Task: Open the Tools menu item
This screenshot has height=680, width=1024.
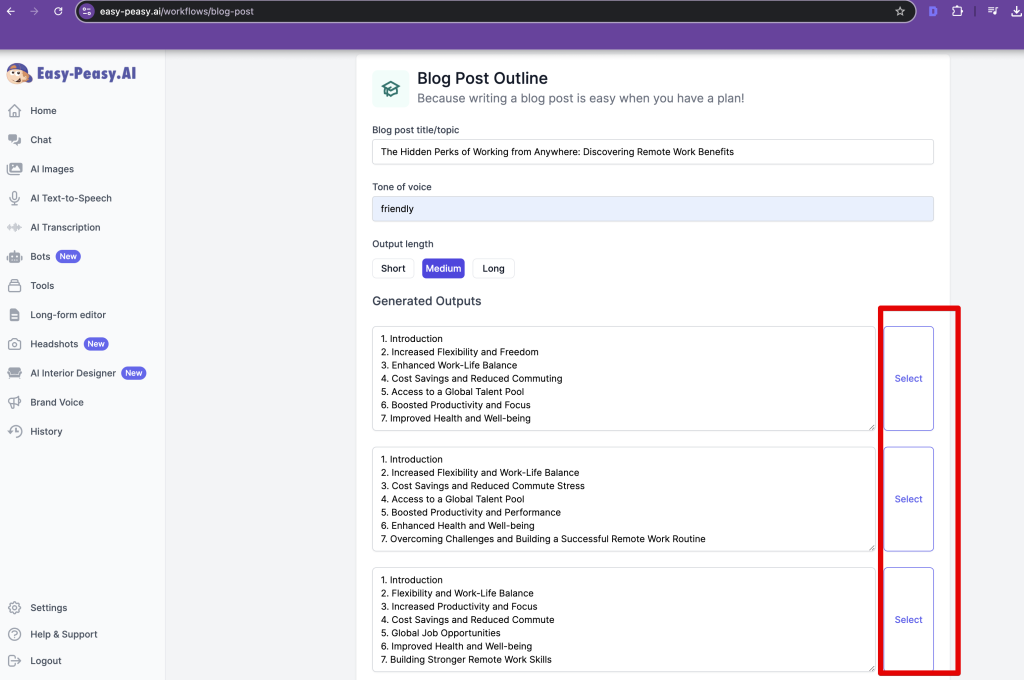Action: tap(42, 286)
